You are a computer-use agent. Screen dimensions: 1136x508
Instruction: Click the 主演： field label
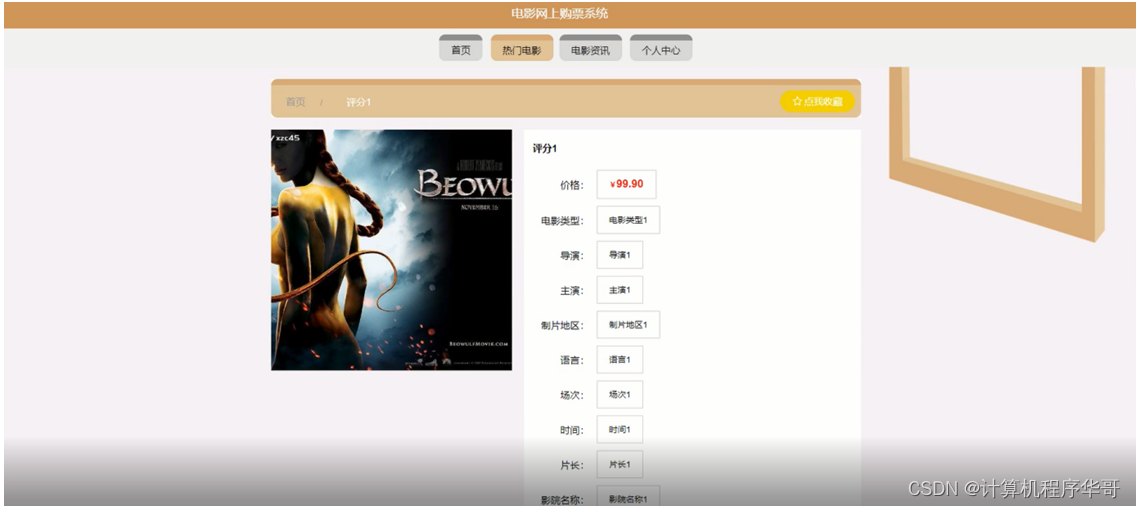point(572,291)
